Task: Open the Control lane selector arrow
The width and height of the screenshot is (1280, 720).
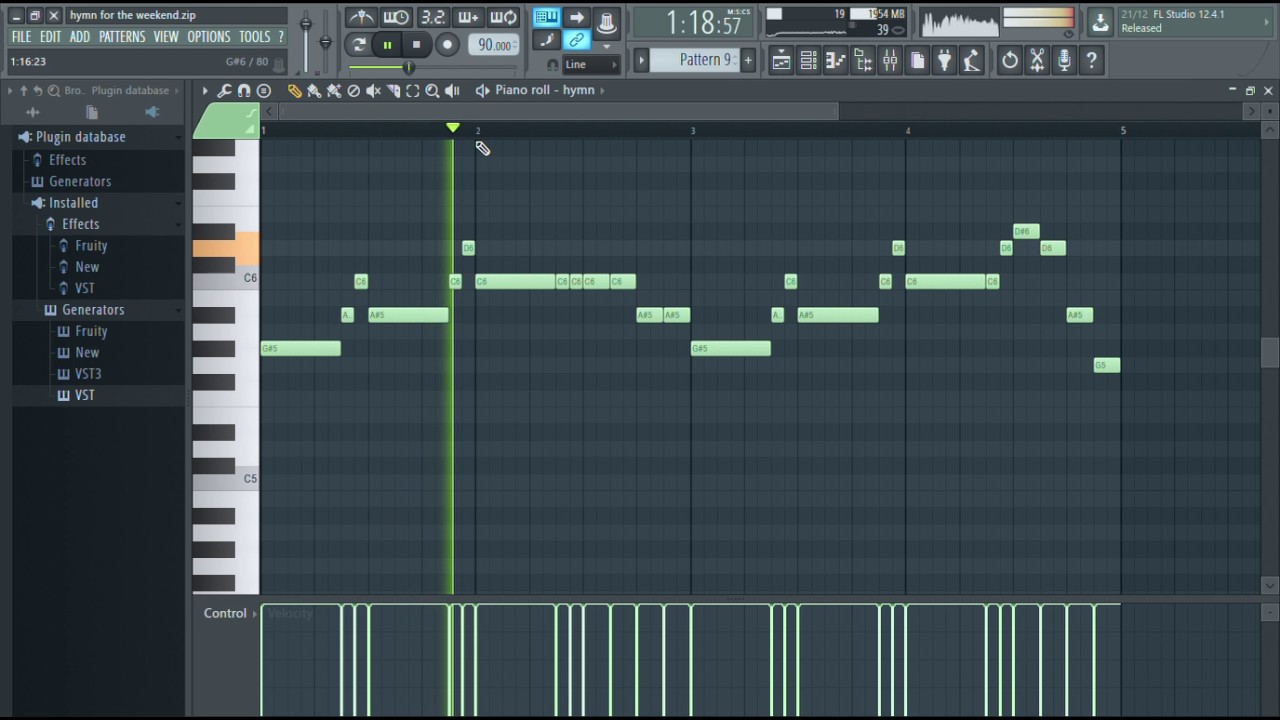Action: pyautogui.click(x=255, y=614)
